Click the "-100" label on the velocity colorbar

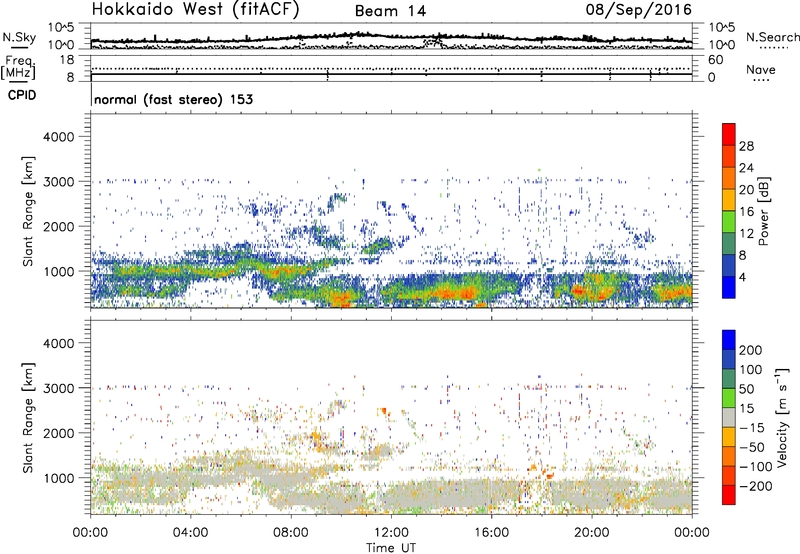[756, 467]
